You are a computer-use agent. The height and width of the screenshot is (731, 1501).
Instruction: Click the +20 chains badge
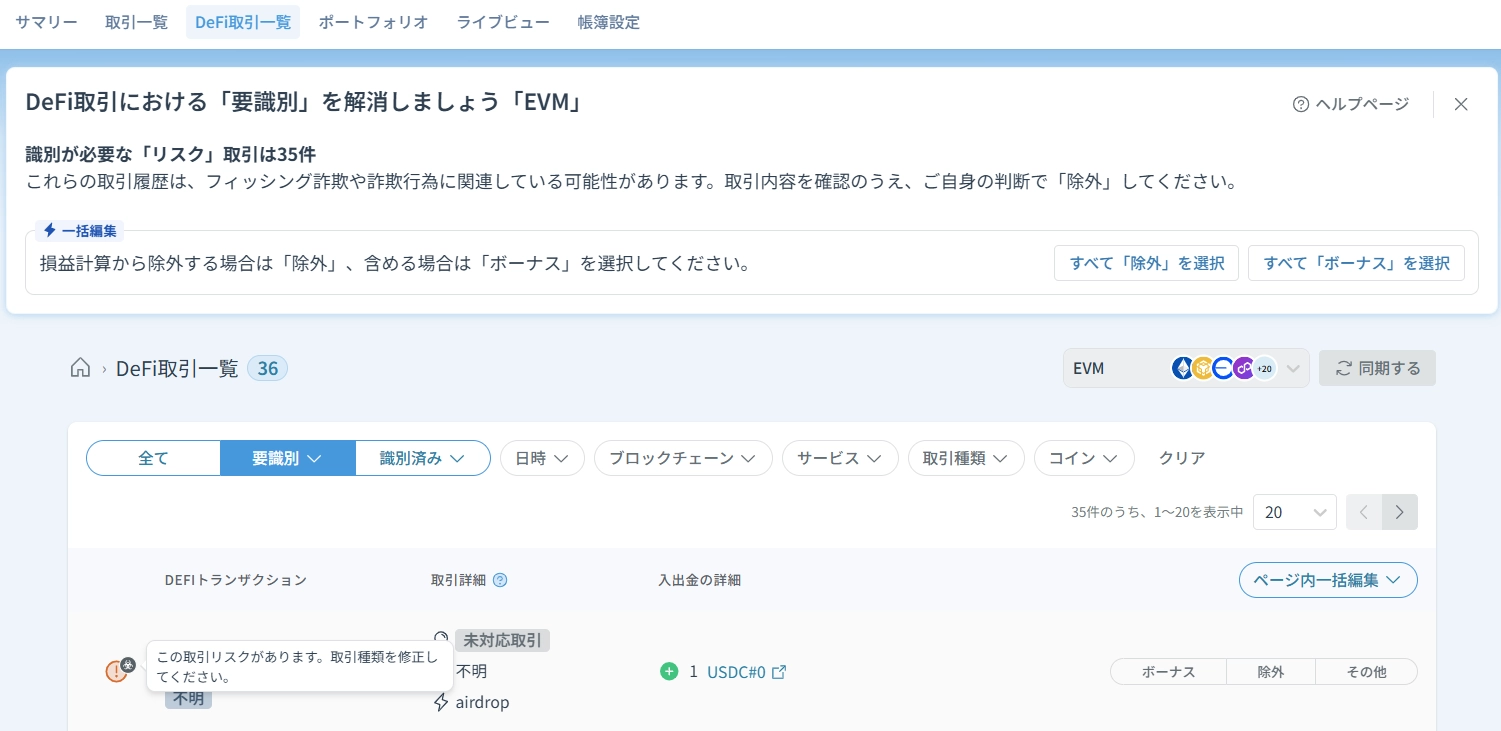(1265, 368)
